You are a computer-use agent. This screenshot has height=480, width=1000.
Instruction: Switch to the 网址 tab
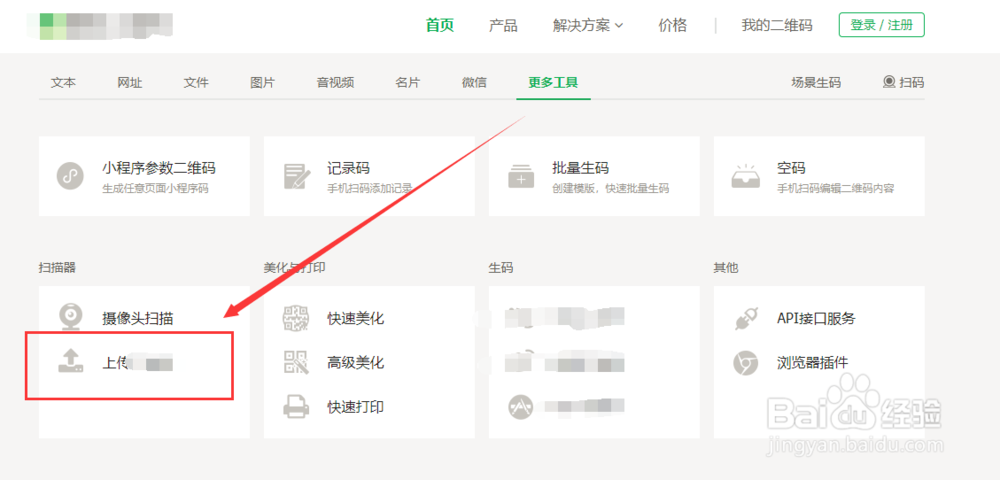pos(130,82)
